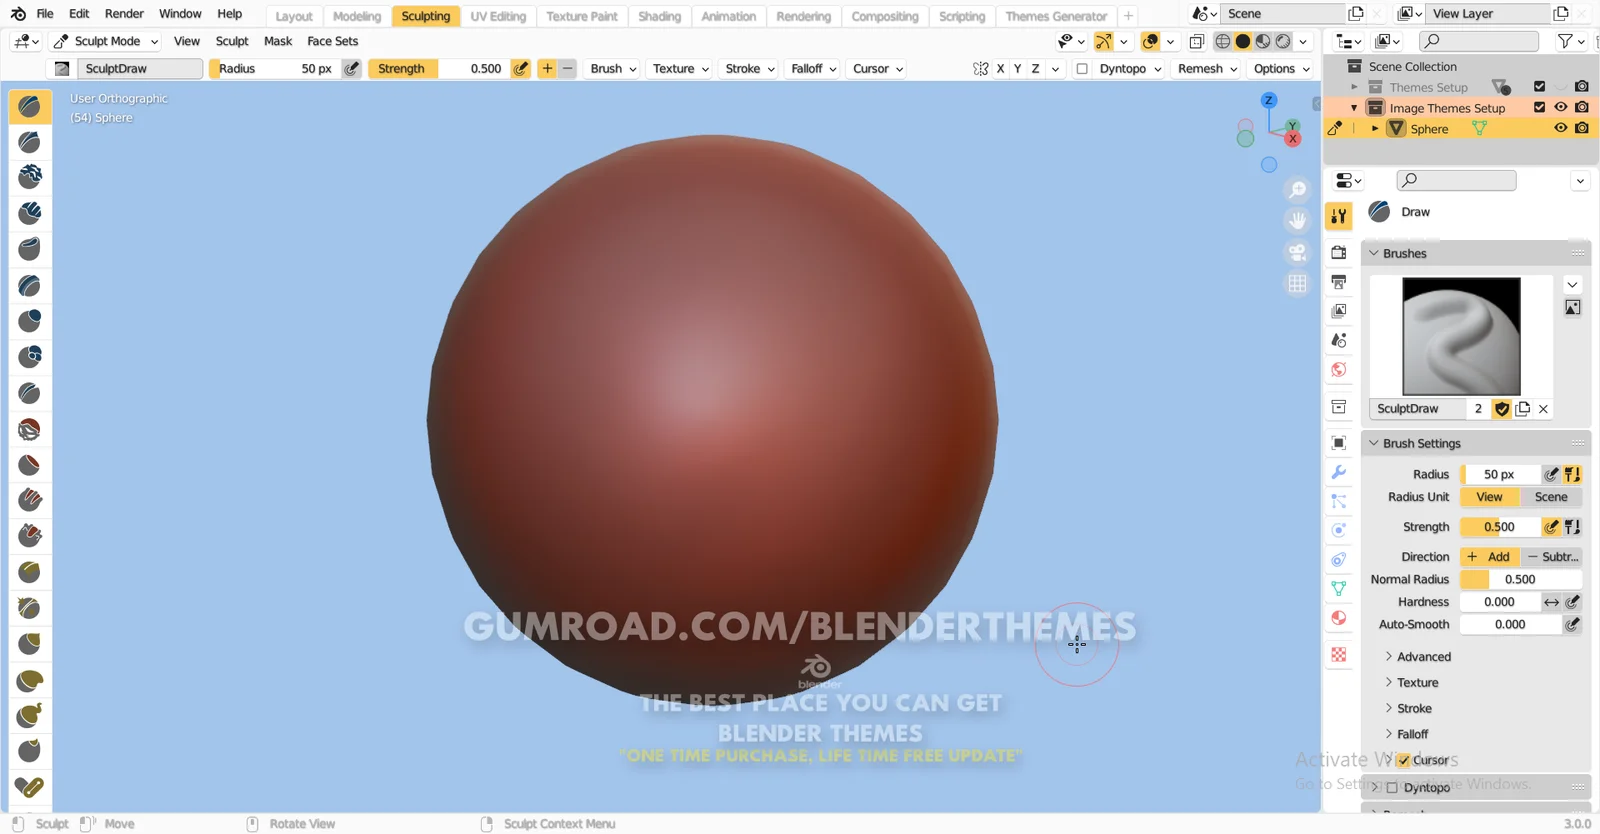This screenshot has height=834, width=1600.
Task: Click the viewport zoom magnifier gizmo
Action: (1298, 190)
